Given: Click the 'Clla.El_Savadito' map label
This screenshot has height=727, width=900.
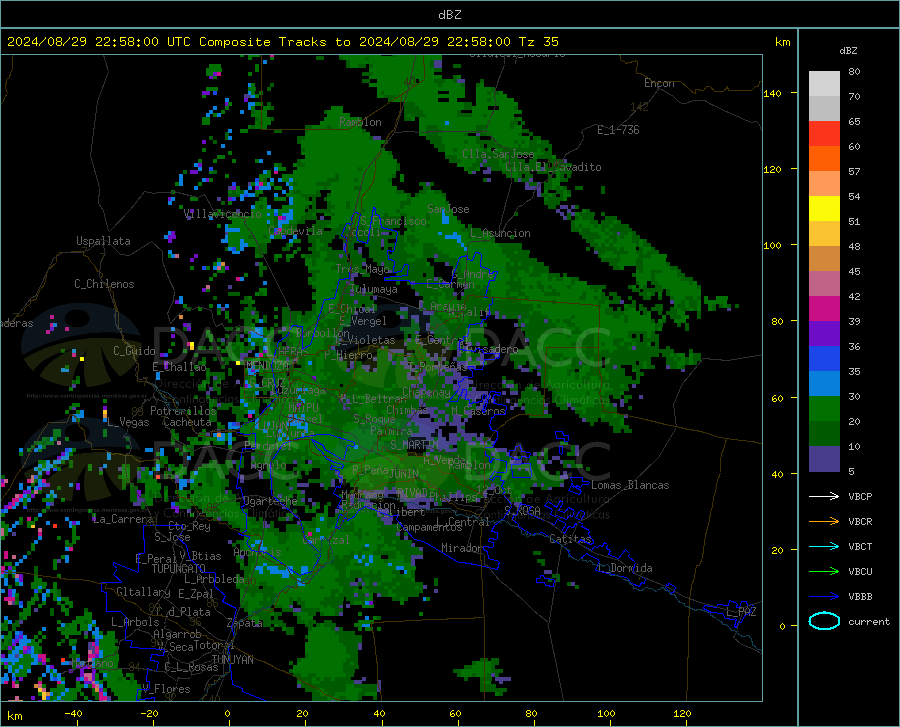Looking at the screenshot, I should [x=553, y=167].
